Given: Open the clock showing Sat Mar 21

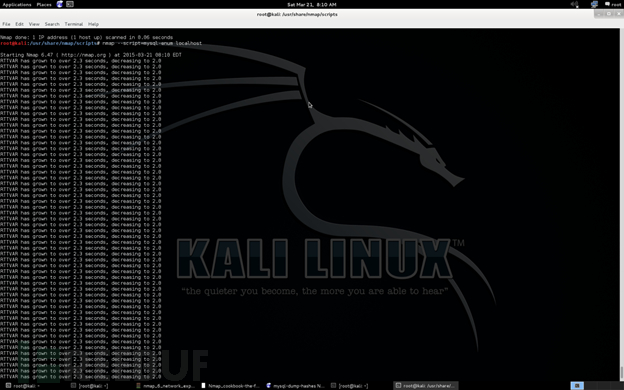Looking at the screenshot, I should point(312,5).
